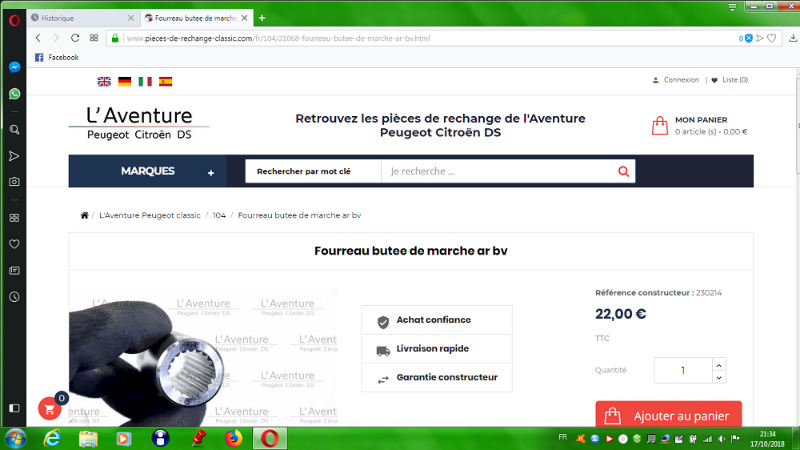Viewport: 800px width, 450px height.
Task: Go forward to next page
Action: (56, 38)
